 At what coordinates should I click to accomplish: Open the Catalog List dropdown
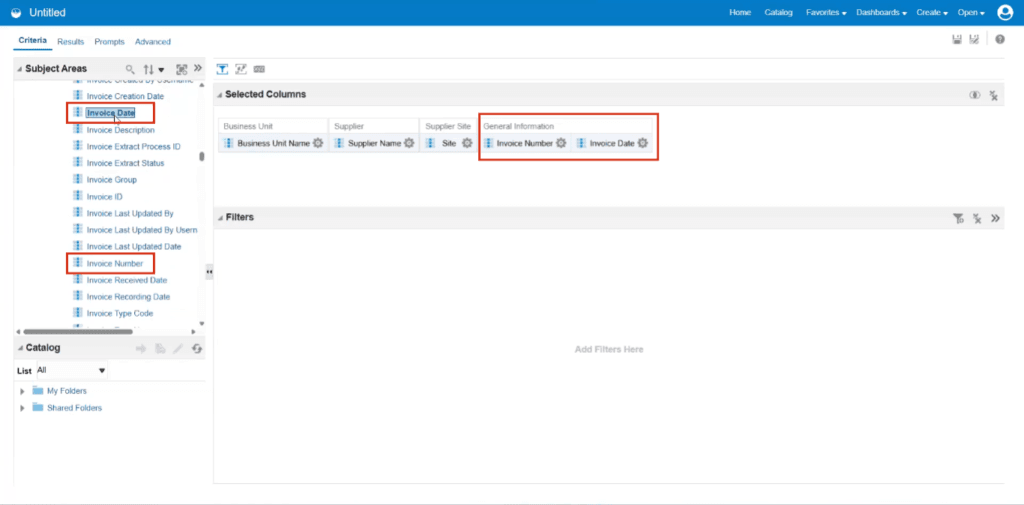pyautogui.click(x=72, y=370)
